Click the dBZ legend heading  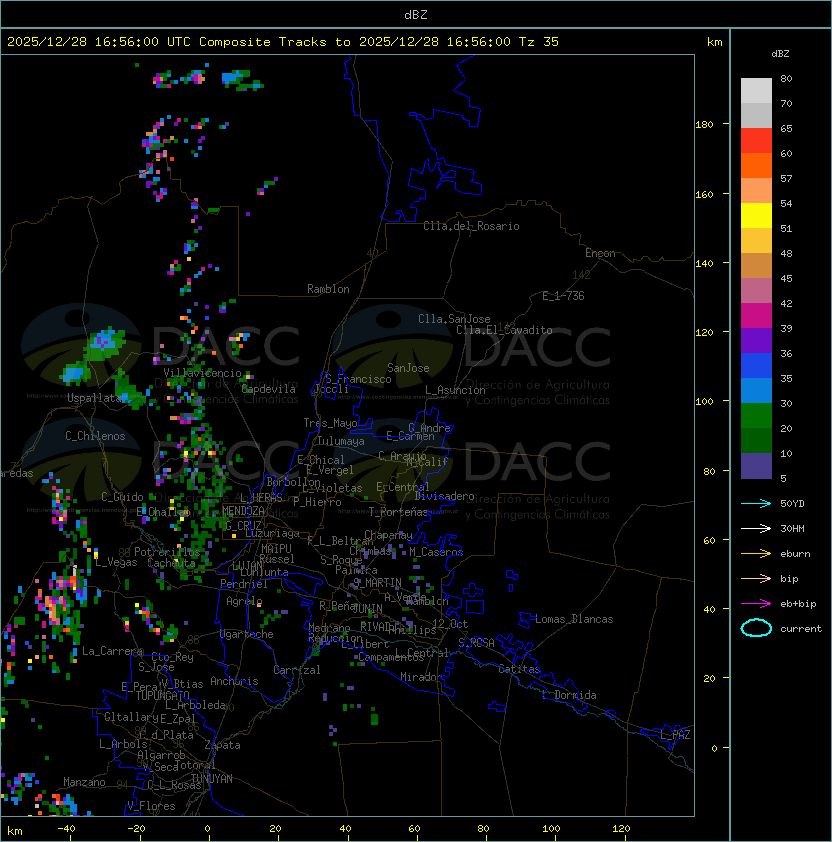(780, 54)
